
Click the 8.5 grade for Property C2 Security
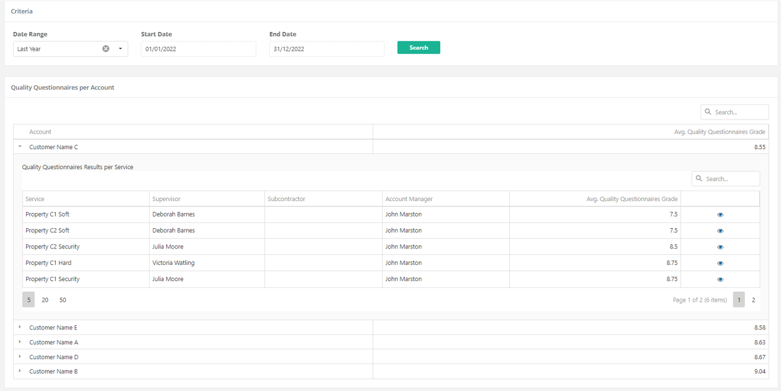[x=673, y=247]
